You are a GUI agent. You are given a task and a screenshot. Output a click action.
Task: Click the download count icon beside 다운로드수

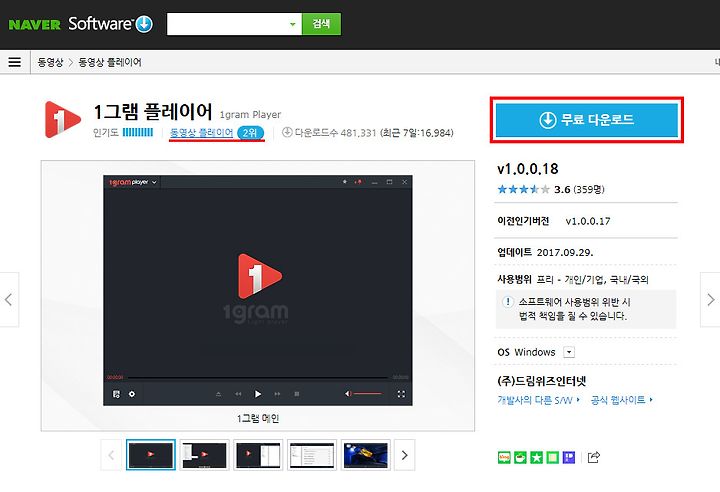(287, 132)
